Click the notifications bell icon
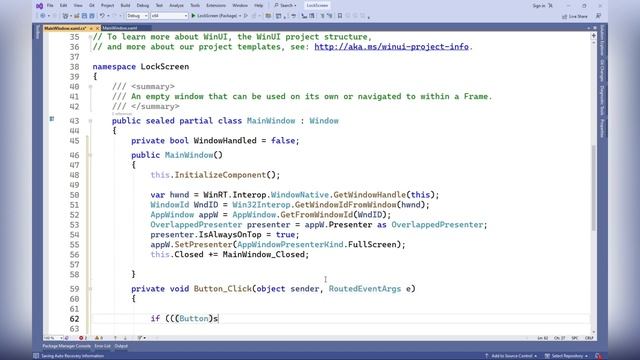Image resolution: width=640 pixels, height=360 pixels. tap(598, 356)
